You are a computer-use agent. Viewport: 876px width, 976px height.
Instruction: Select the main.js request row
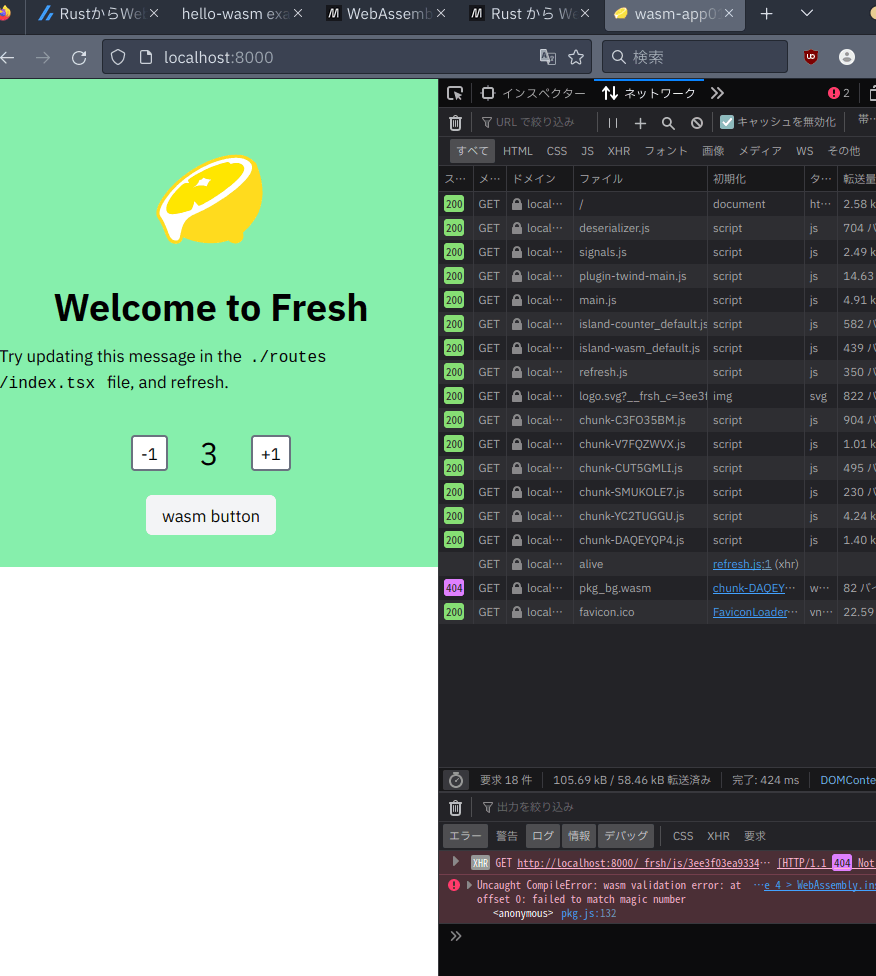click(x=657, y=300)
